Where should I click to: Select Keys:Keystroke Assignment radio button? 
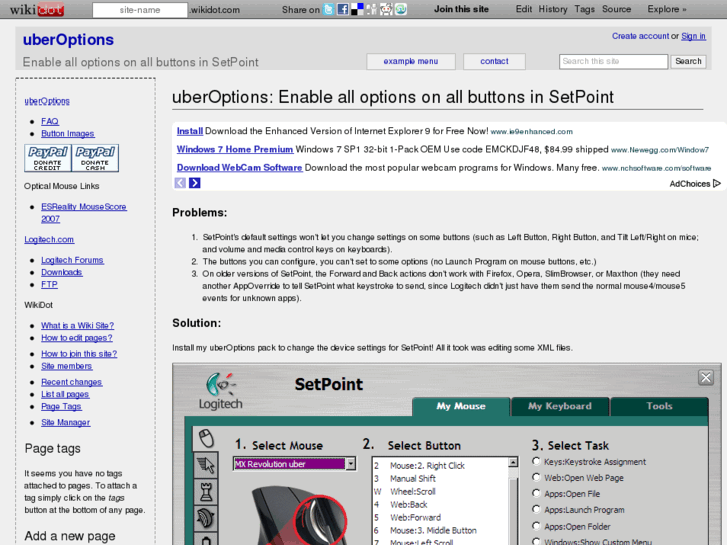click(537, 462)
